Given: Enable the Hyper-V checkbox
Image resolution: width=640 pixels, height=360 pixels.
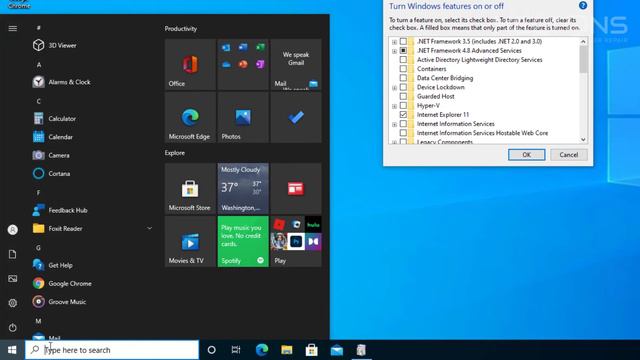Looking at the screenshot, I should 403,105.
